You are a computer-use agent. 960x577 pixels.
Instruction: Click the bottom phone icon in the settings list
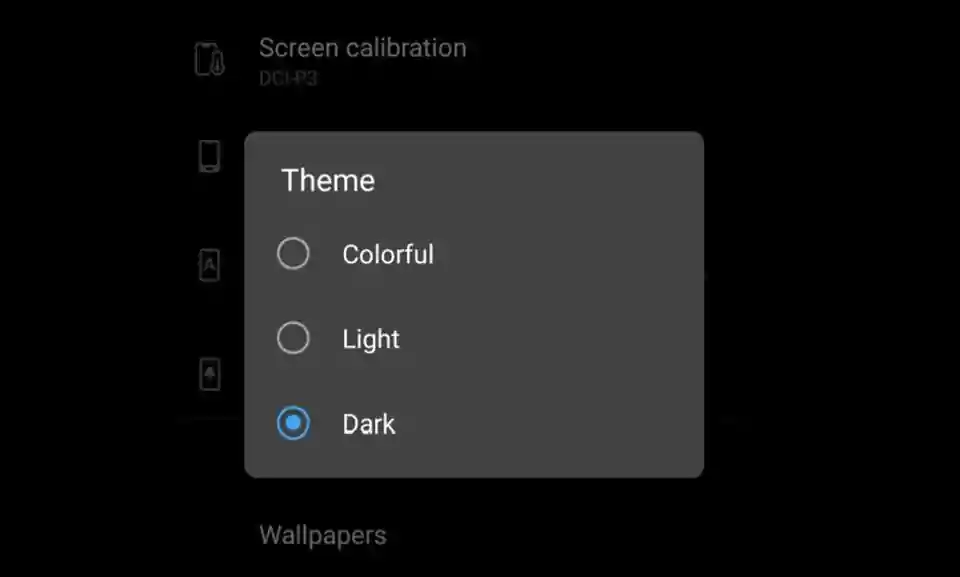pyautogui.click(x=209, y=374)
